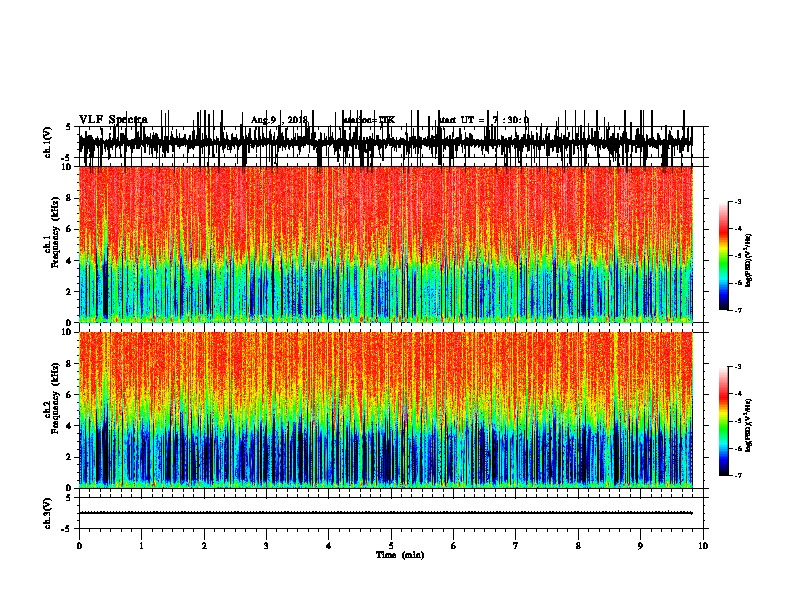Click the time axis tick label '10'

(x=703, y=545)
